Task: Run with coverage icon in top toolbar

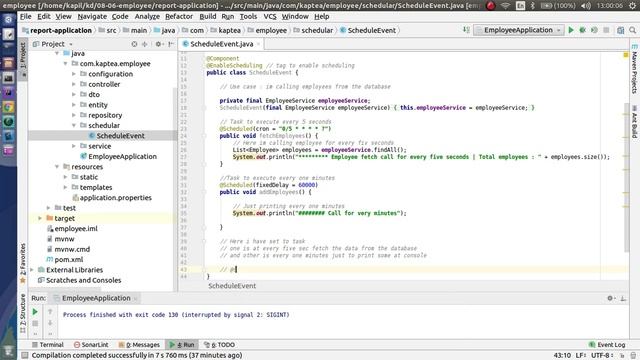Action: pyautogui.click(x=594, y=30)
